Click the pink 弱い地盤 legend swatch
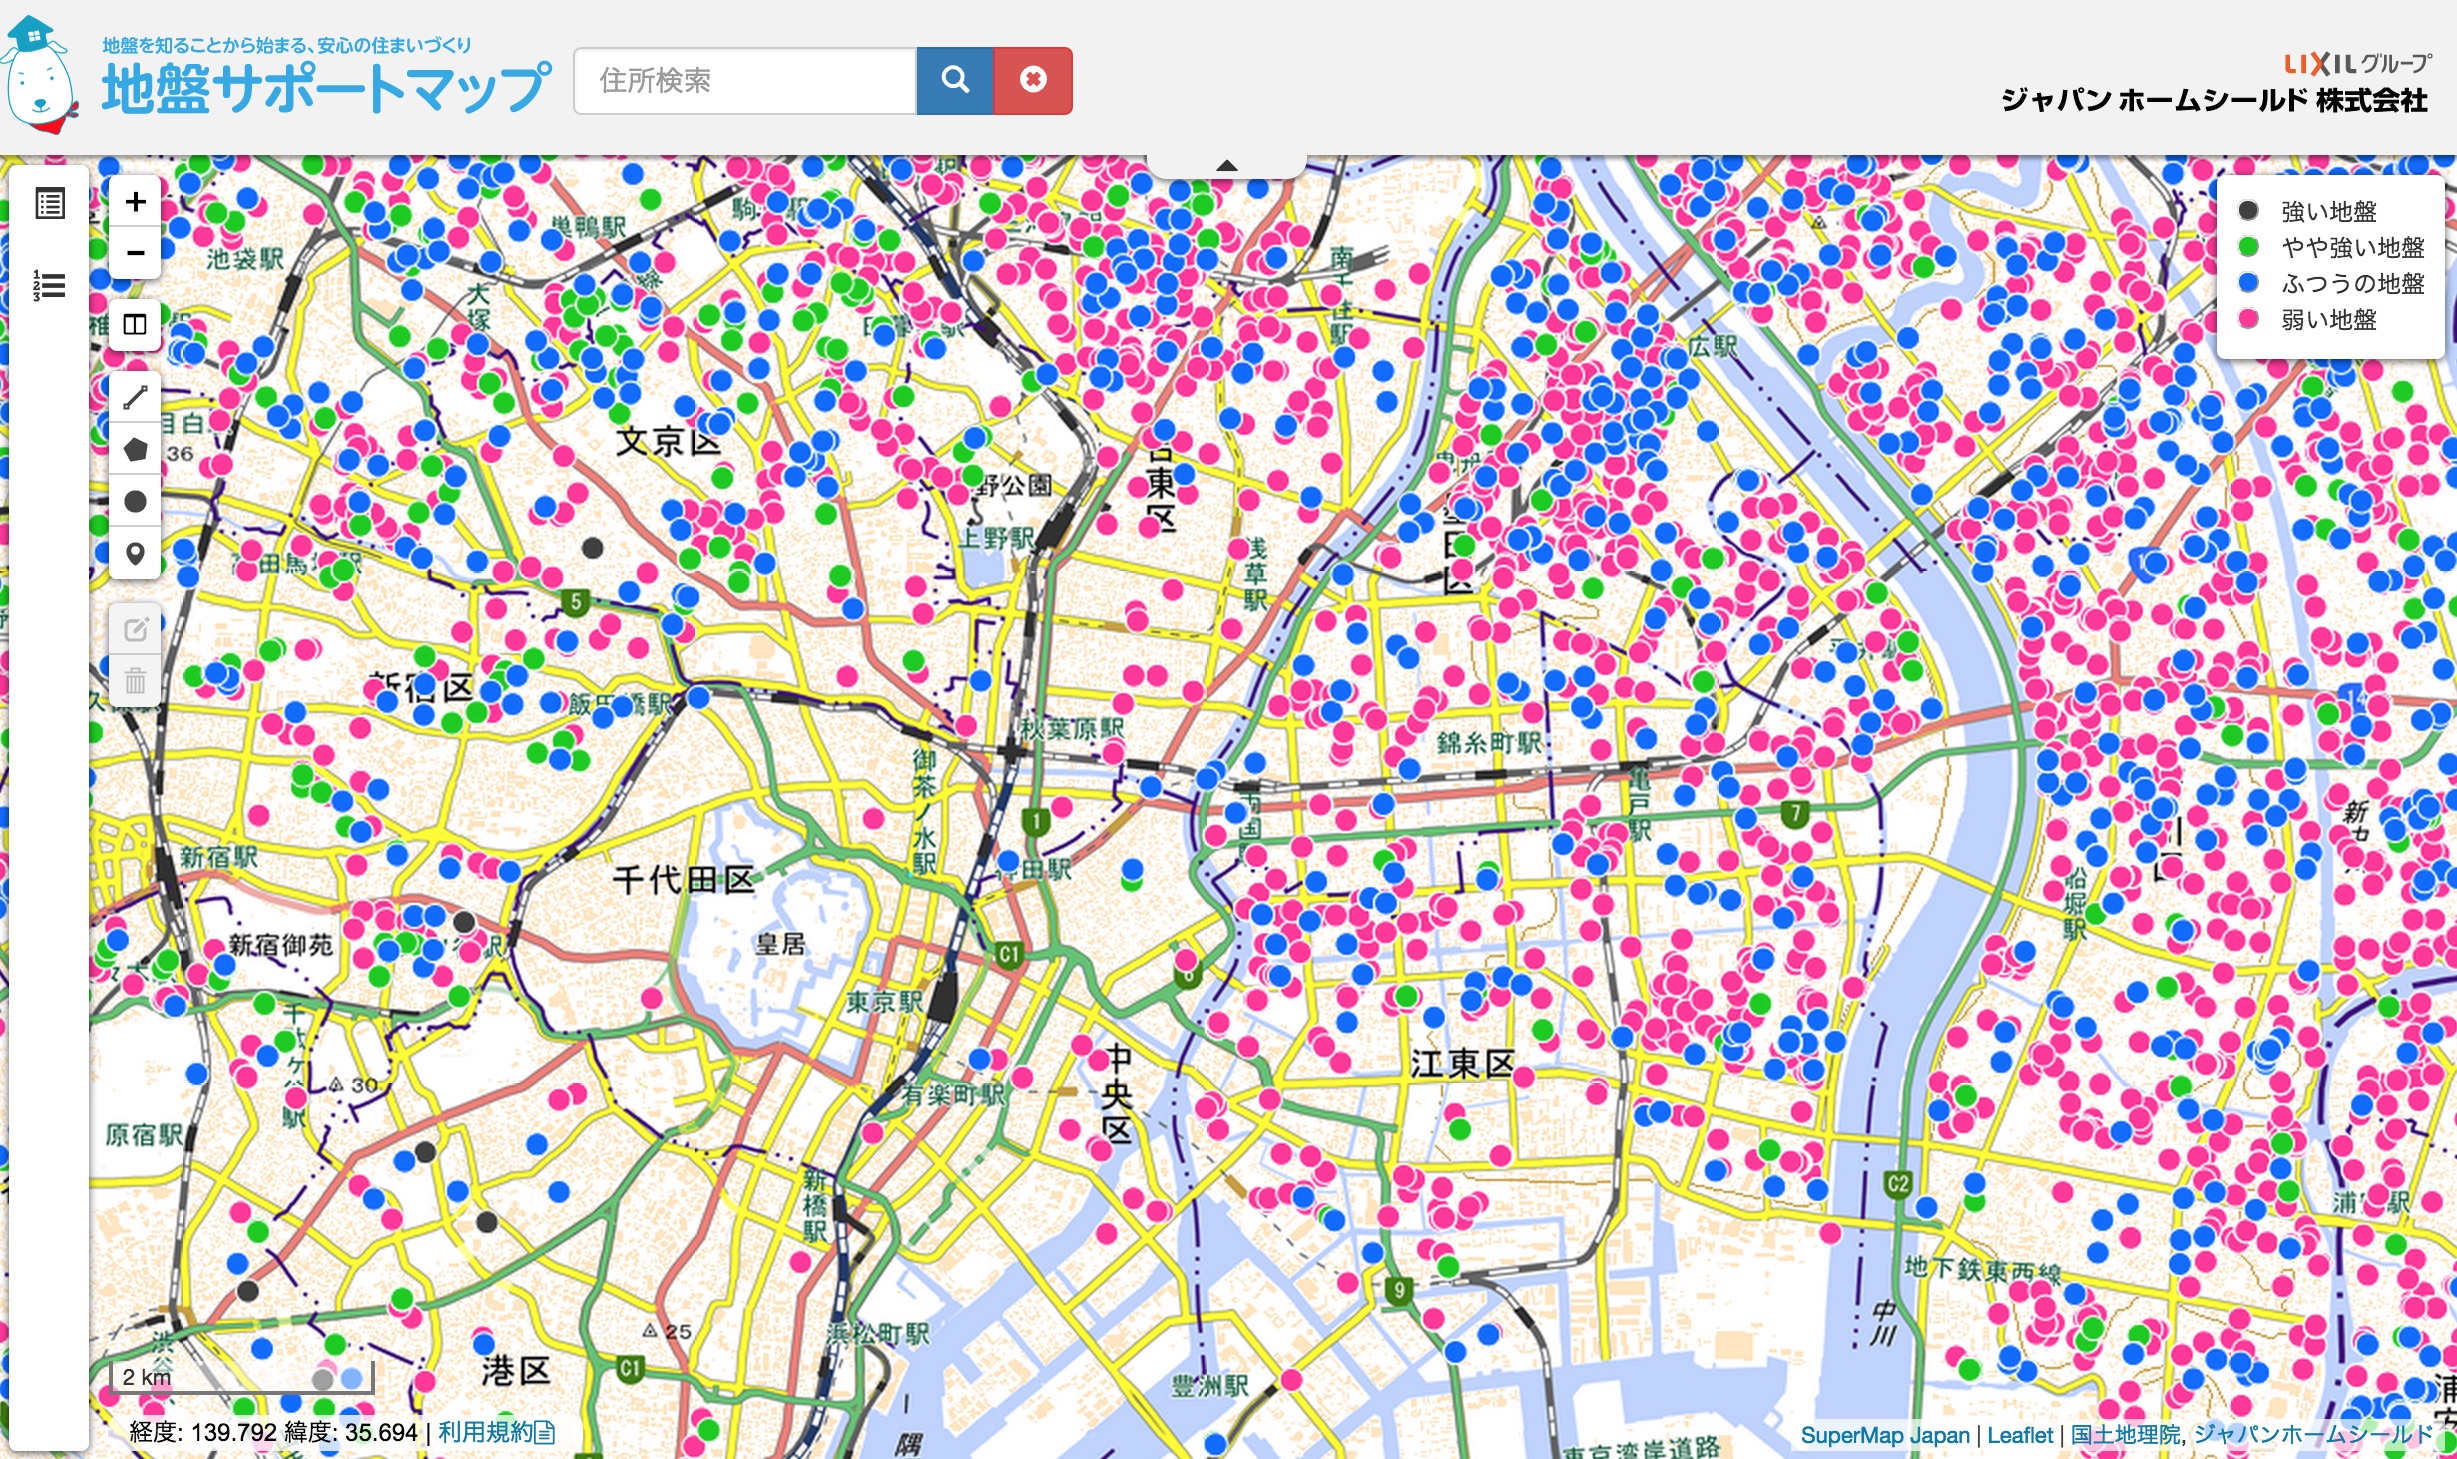 point(2249,319)
